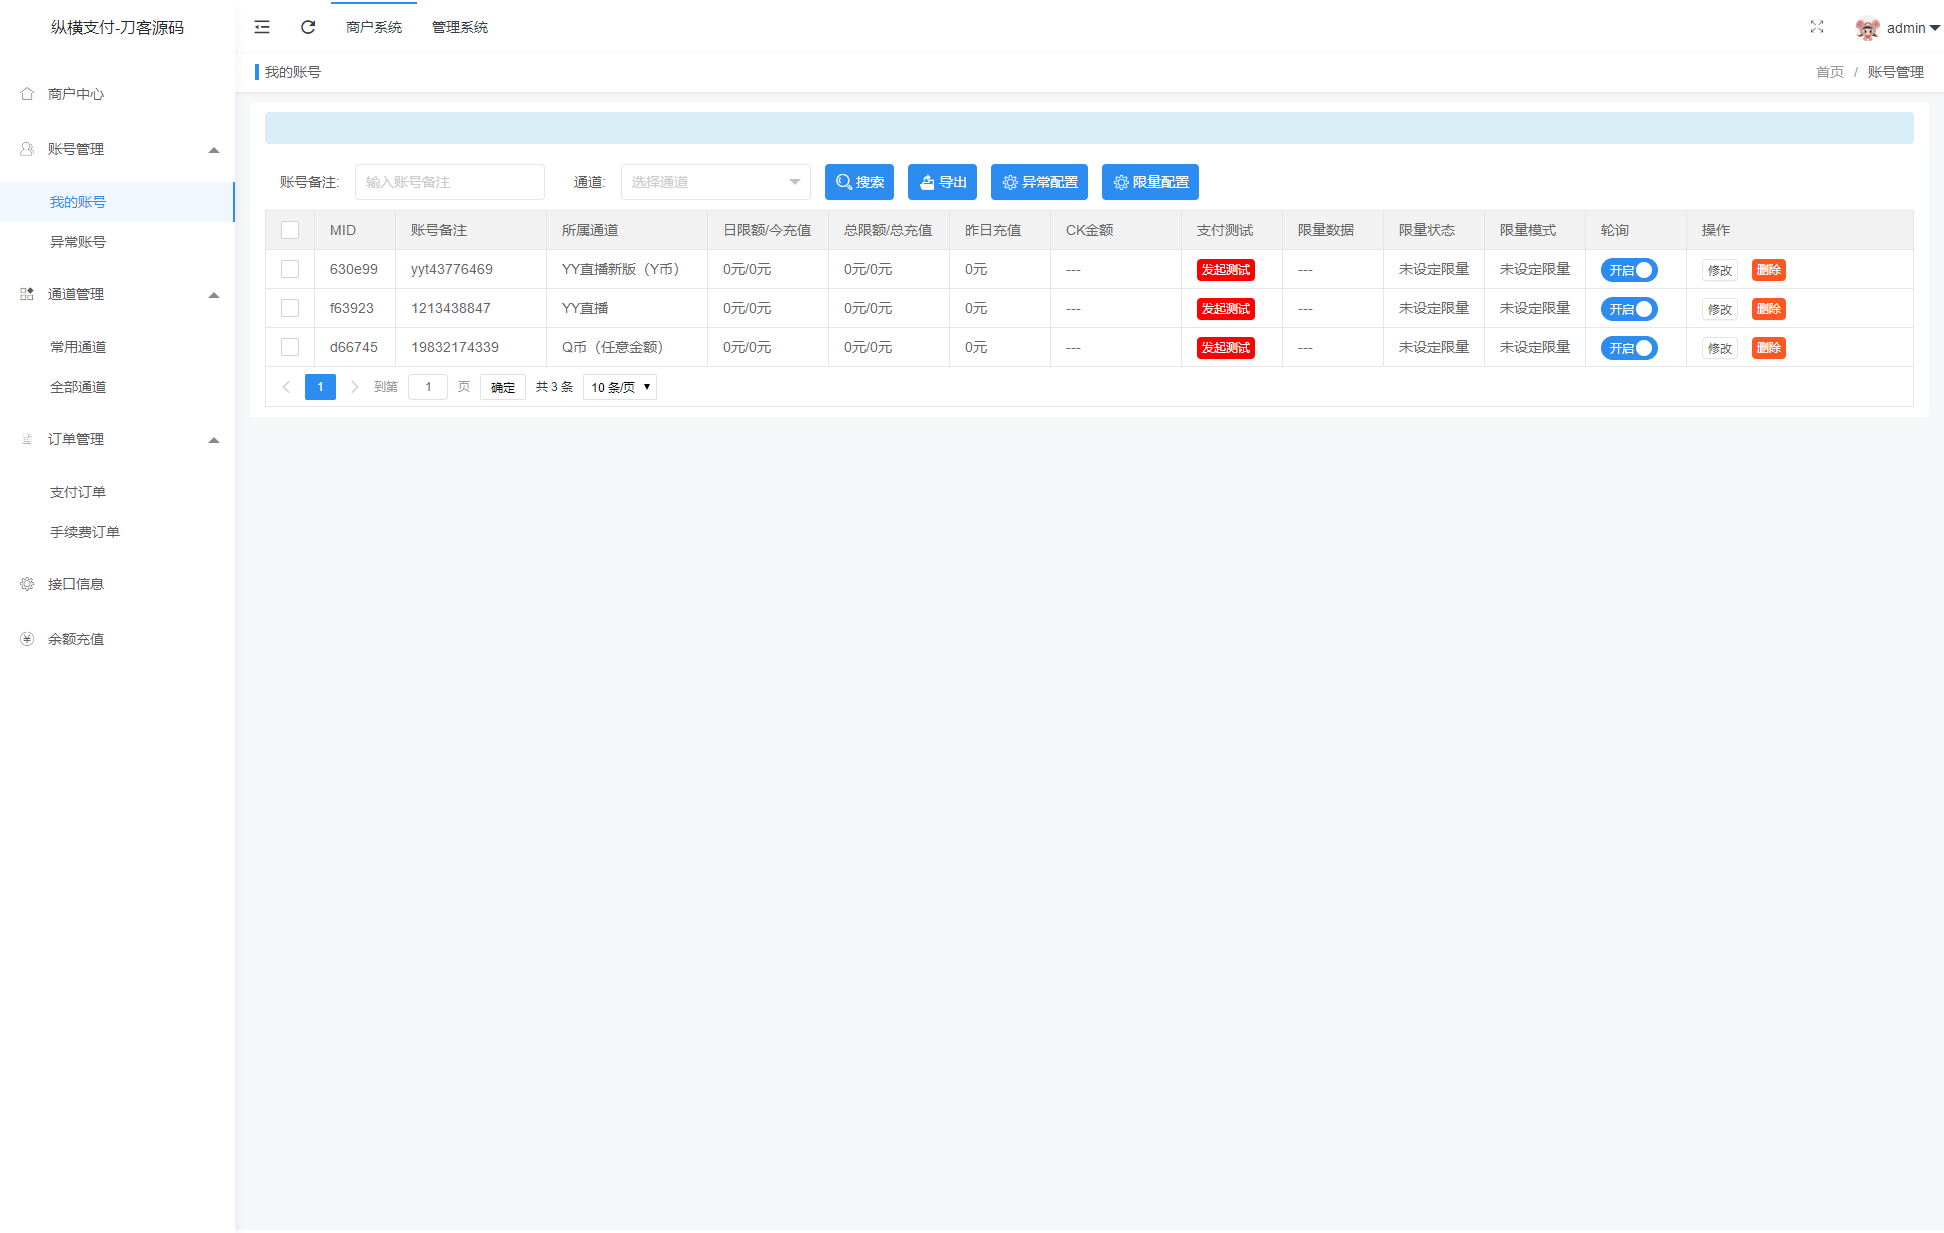This screenshot has width=1944, height=1233.
Task: Click the admin avatar image
Action: 1867,28
